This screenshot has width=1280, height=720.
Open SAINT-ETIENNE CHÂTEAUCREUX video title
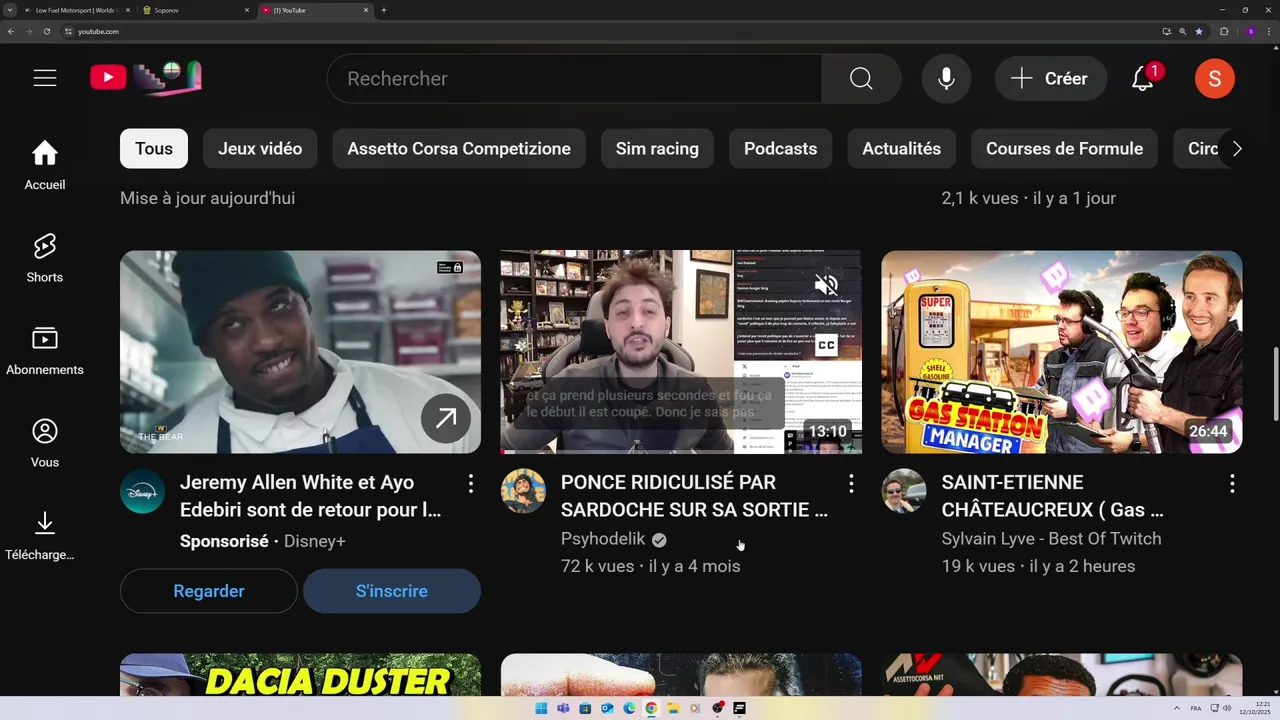point(1052,496)
